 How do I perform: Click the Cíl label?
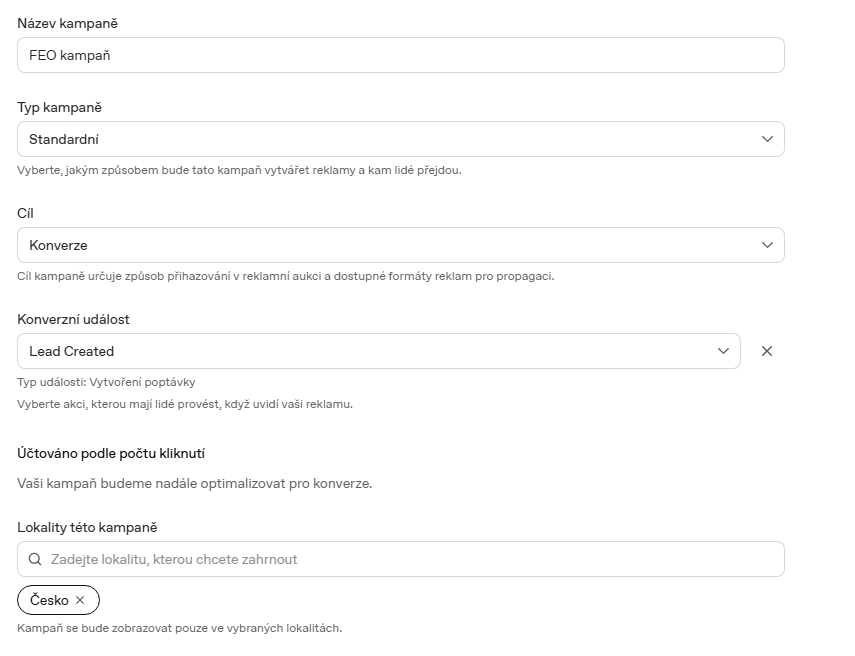pyautogui.click(x=26, y=213)
